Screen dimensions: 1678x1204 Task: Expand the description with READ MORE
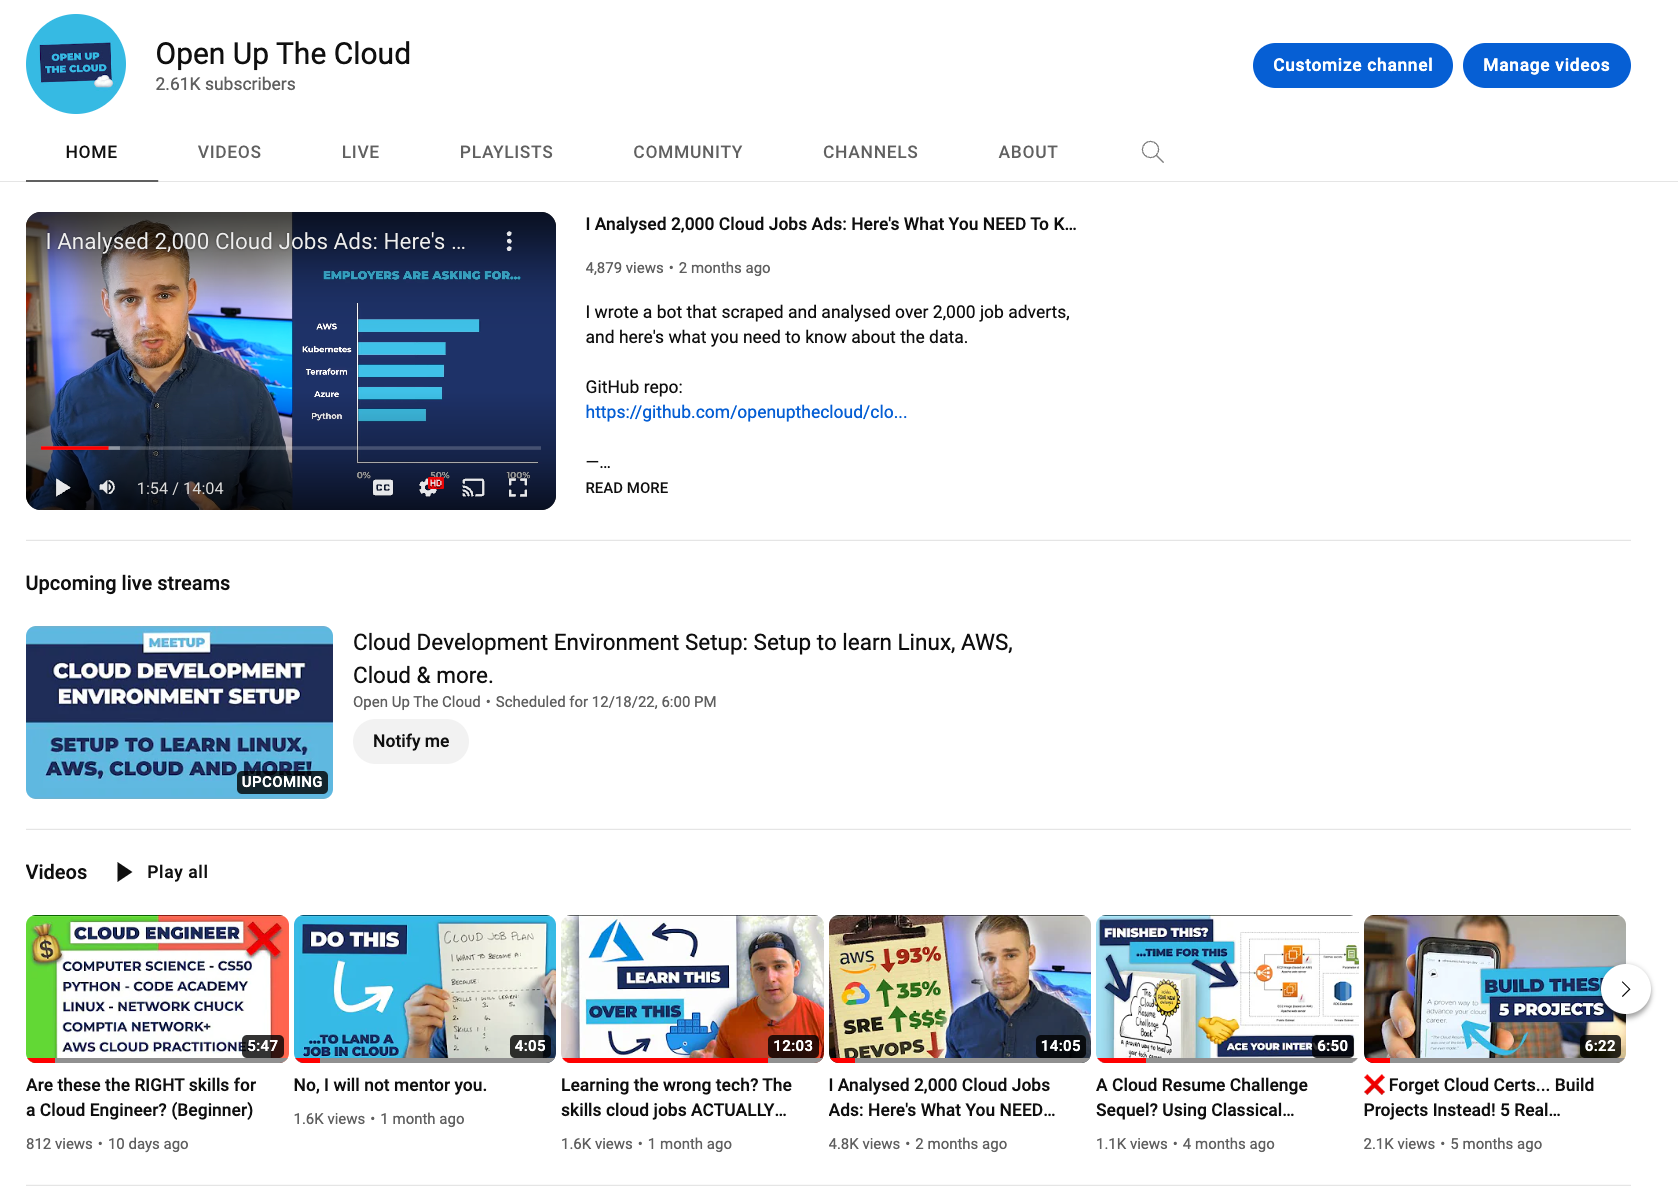626,488
